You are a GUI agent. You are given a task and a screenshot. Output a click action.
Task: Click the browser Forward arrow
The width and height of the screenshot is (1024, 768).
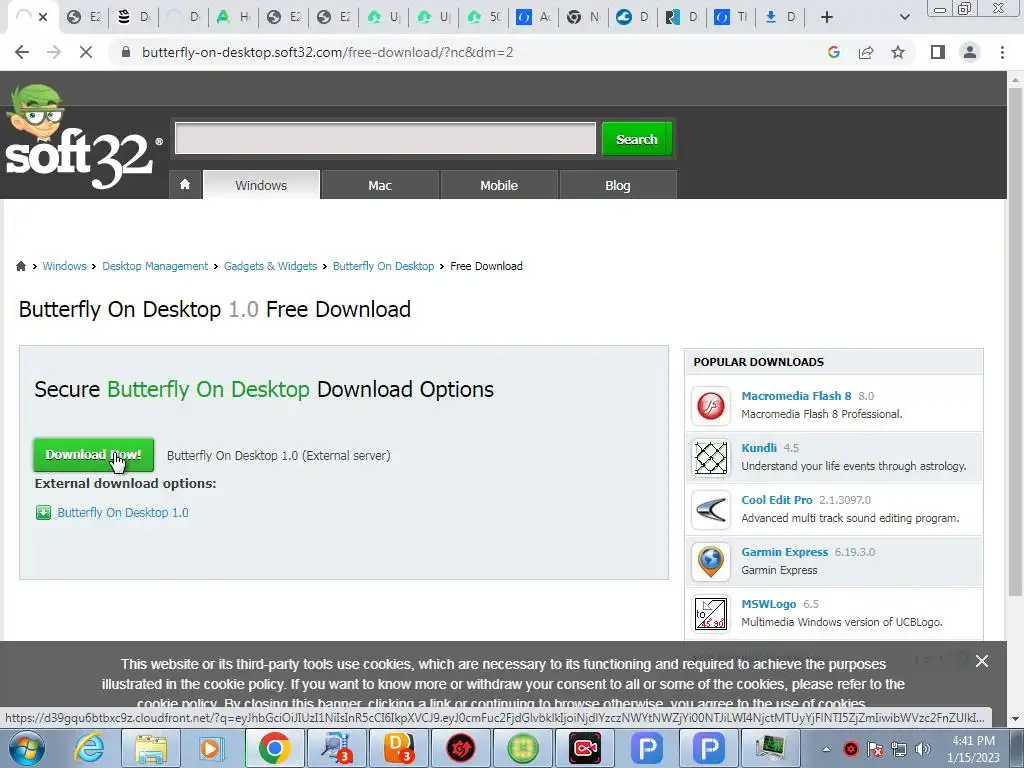pos(54,52)
